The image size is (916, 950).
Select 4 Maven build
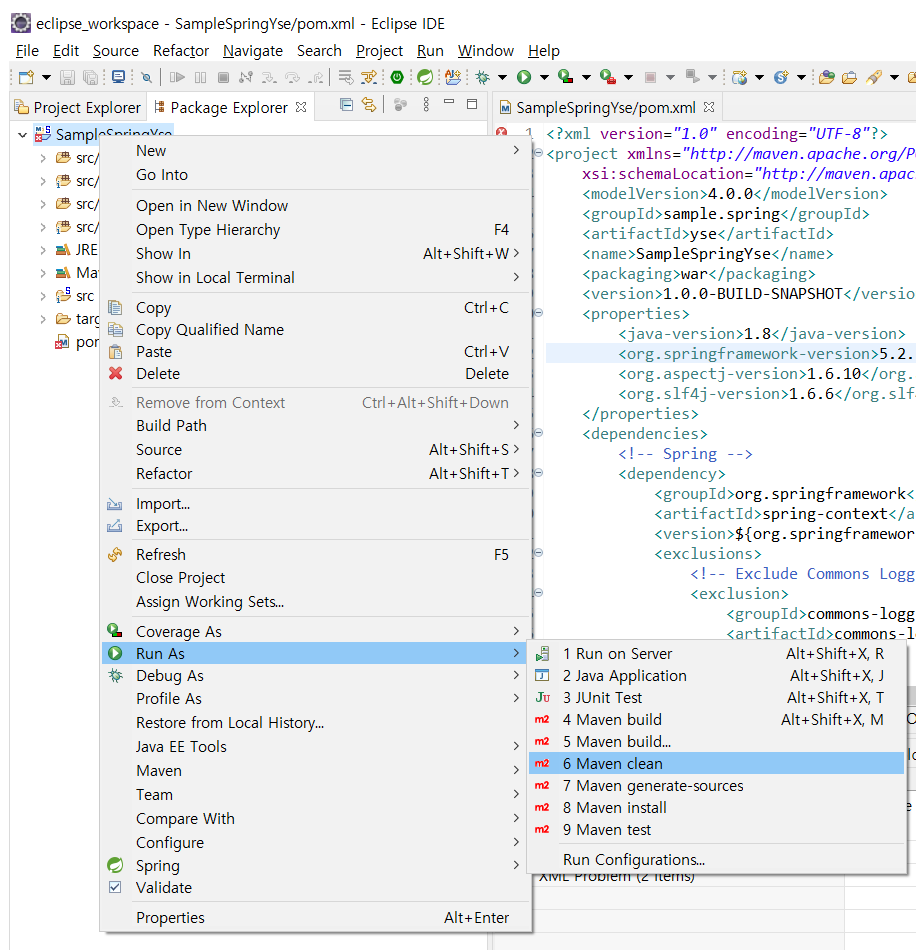click(717, 719)
